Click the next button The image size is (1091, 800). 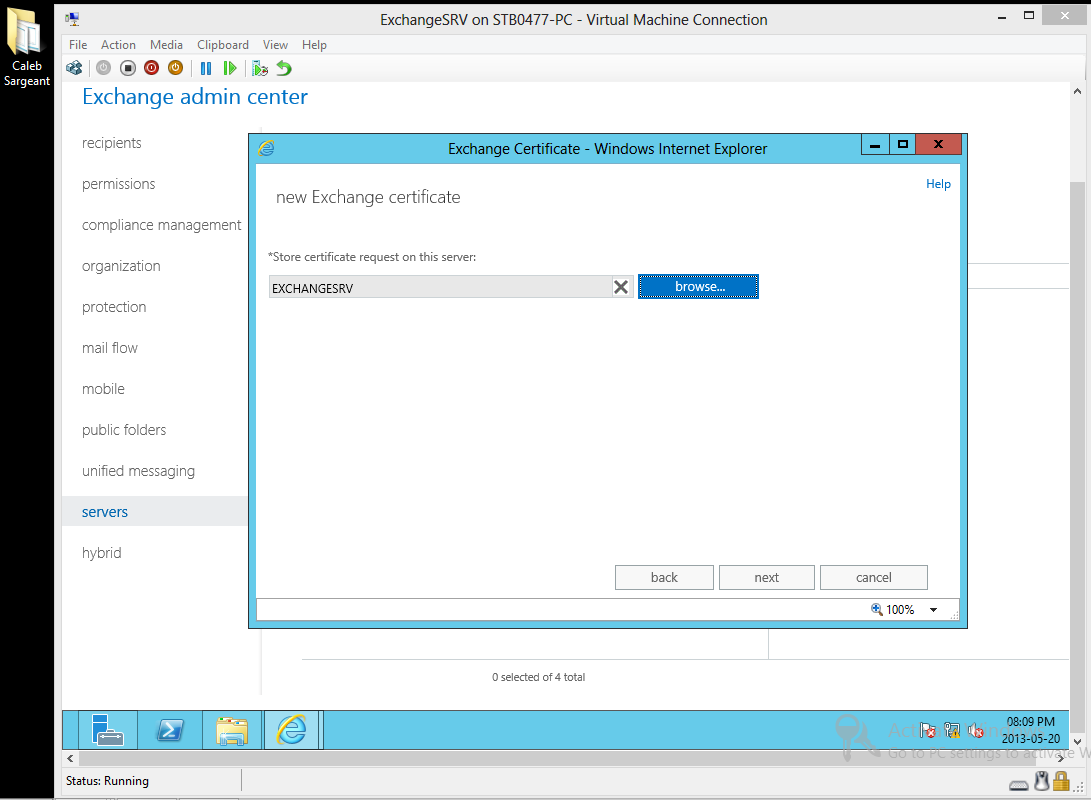pyautogui.click(x=766, y=577)
